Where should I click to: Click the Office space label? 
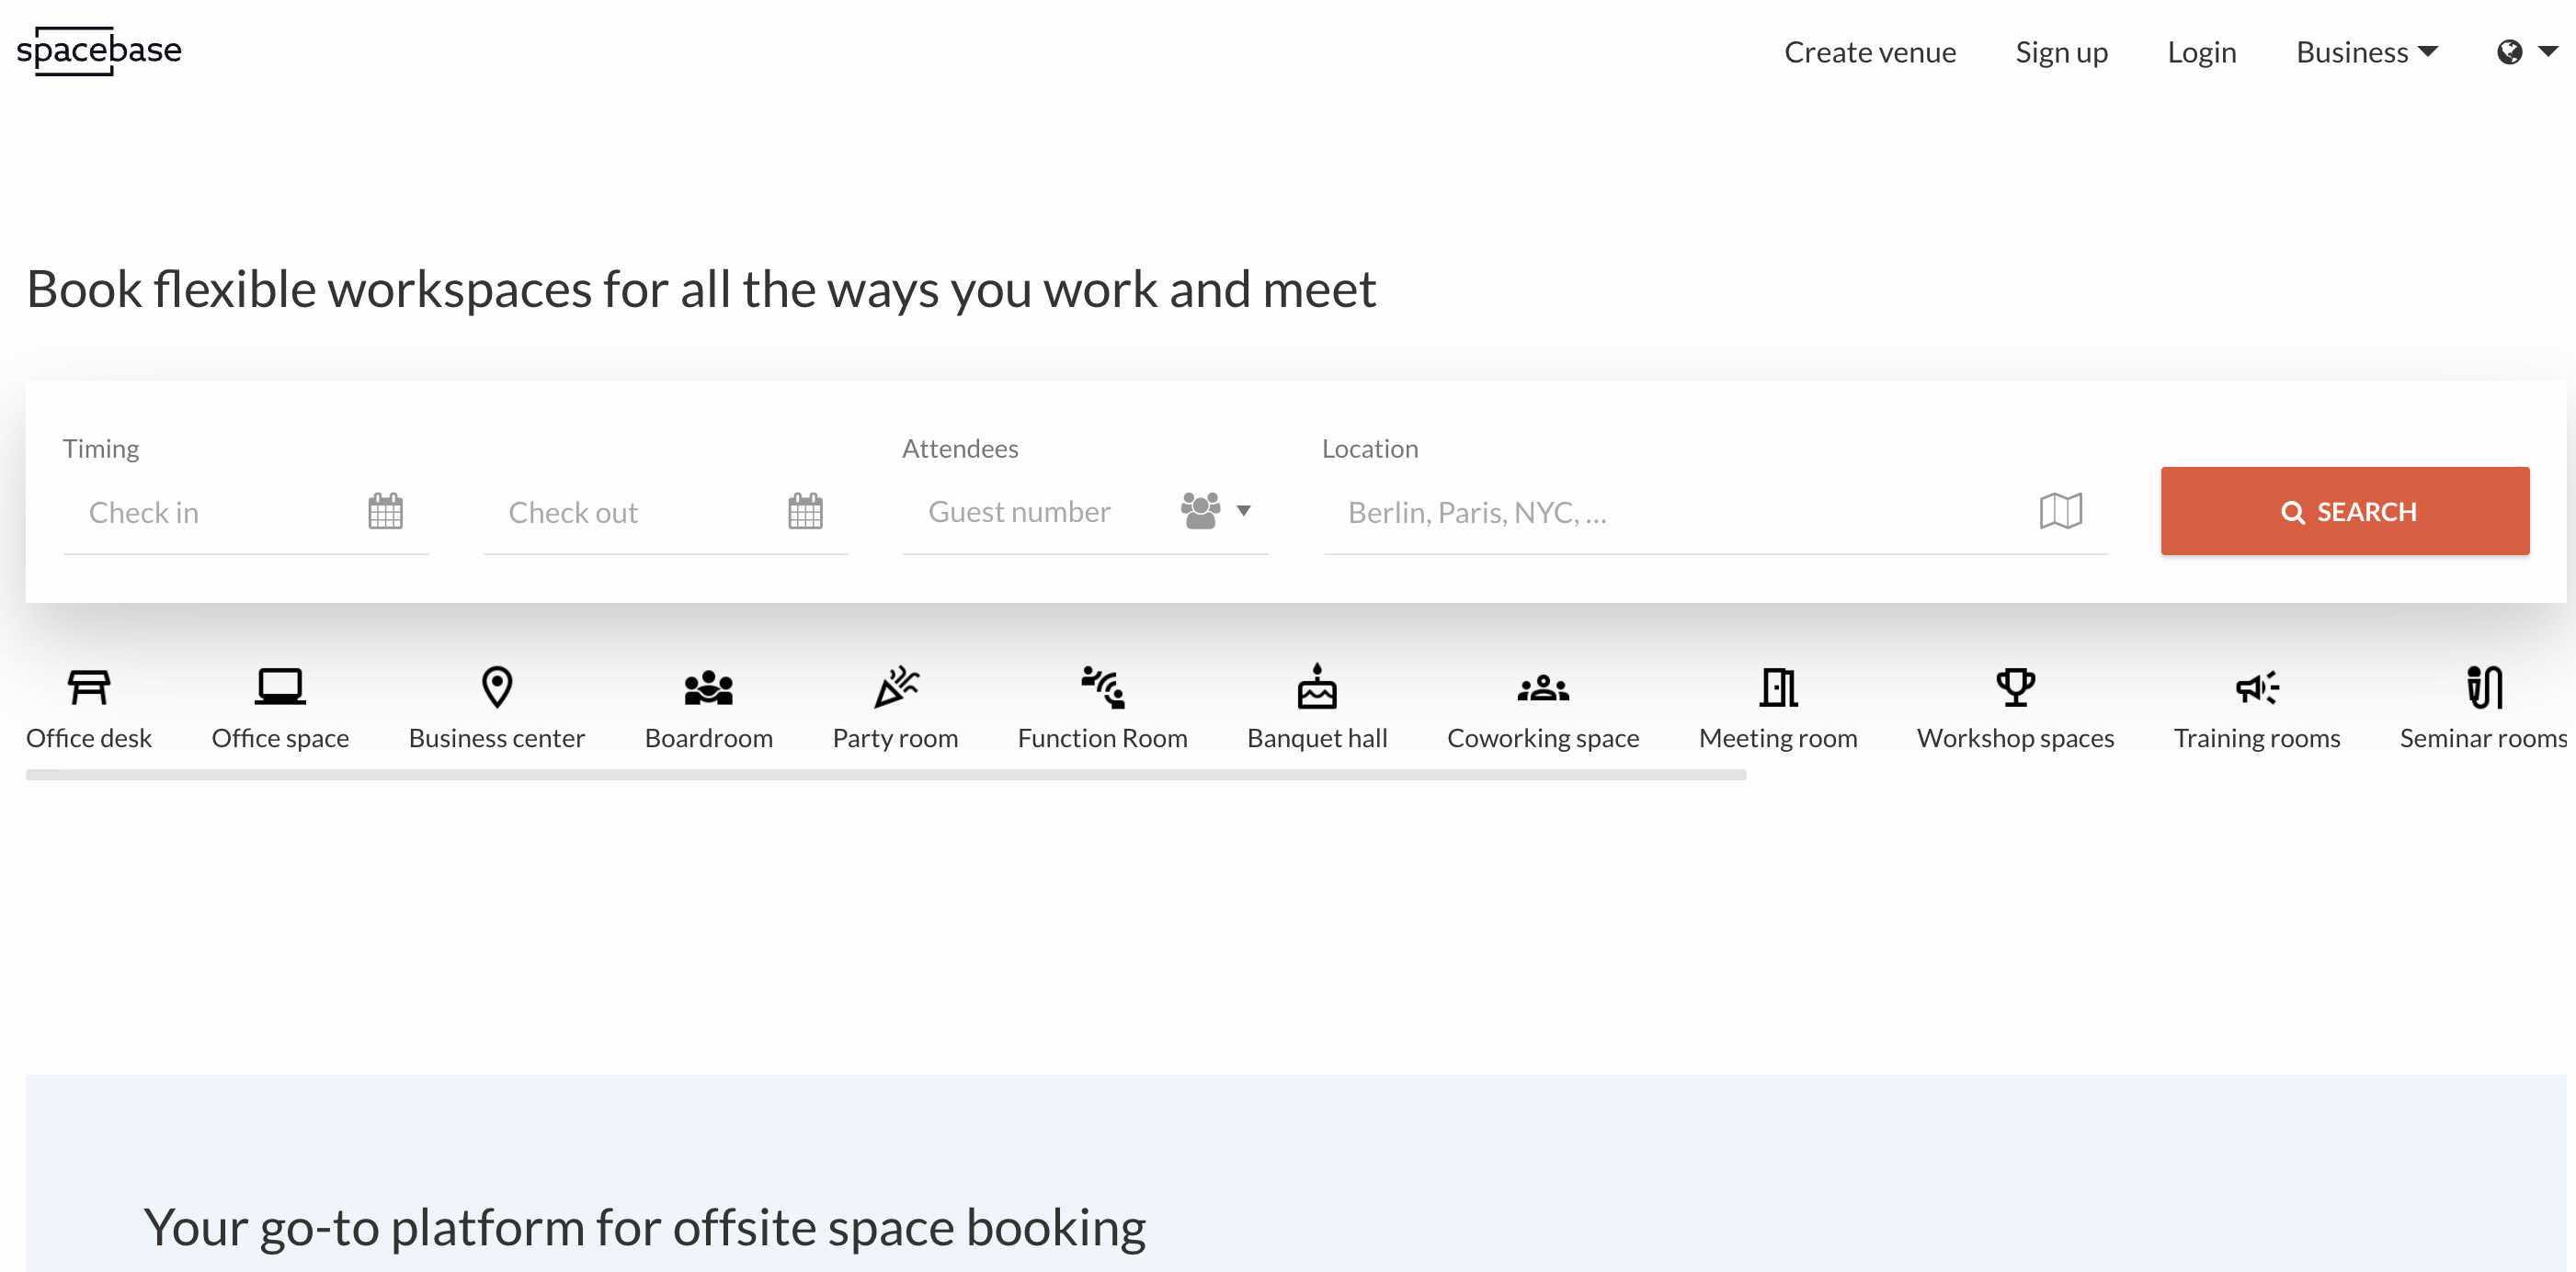(x=280, y=738)
